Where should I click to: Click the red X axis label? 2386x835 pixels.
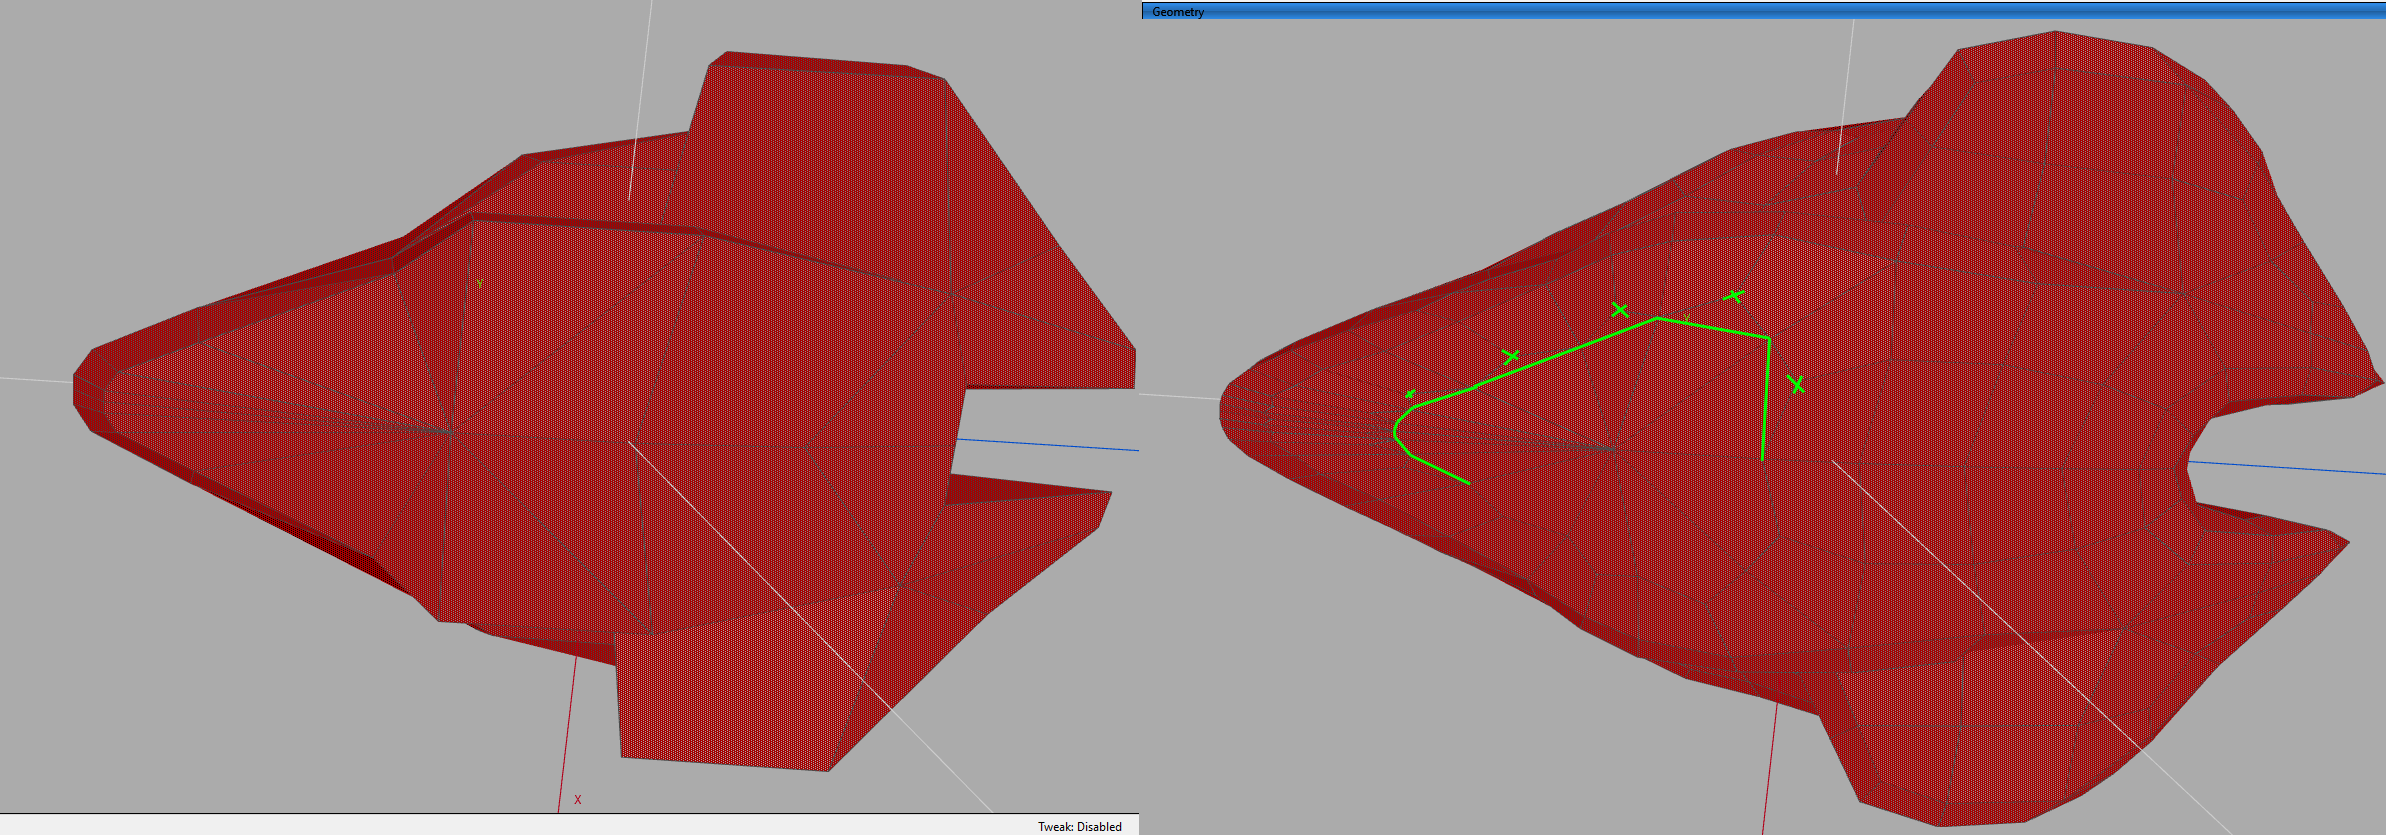[x=577, y=799]
